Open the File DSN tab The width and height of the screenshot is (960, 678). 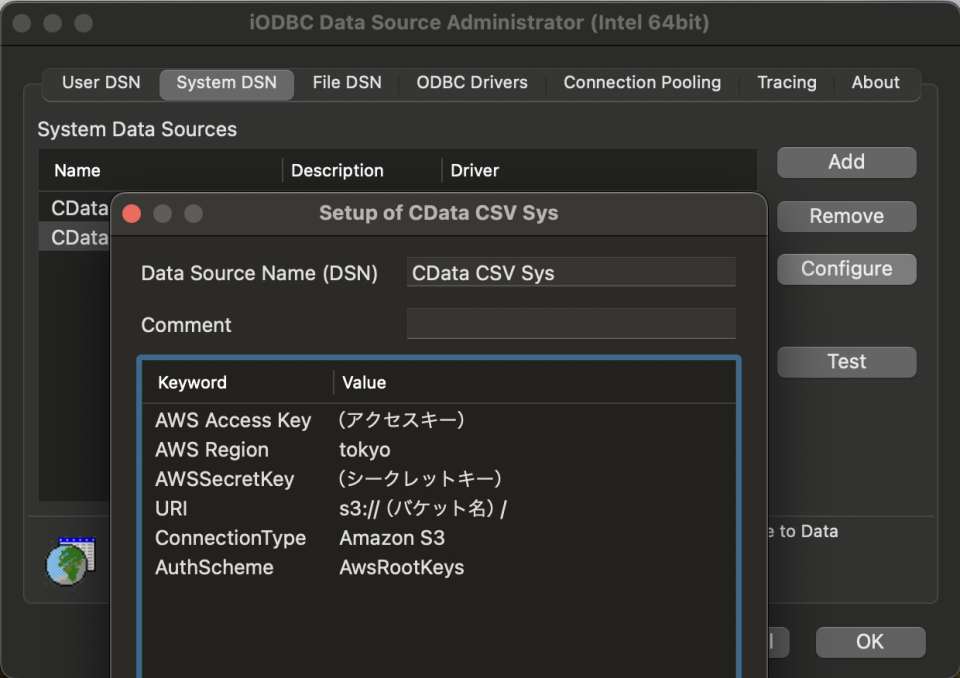[x=347, y=83]
